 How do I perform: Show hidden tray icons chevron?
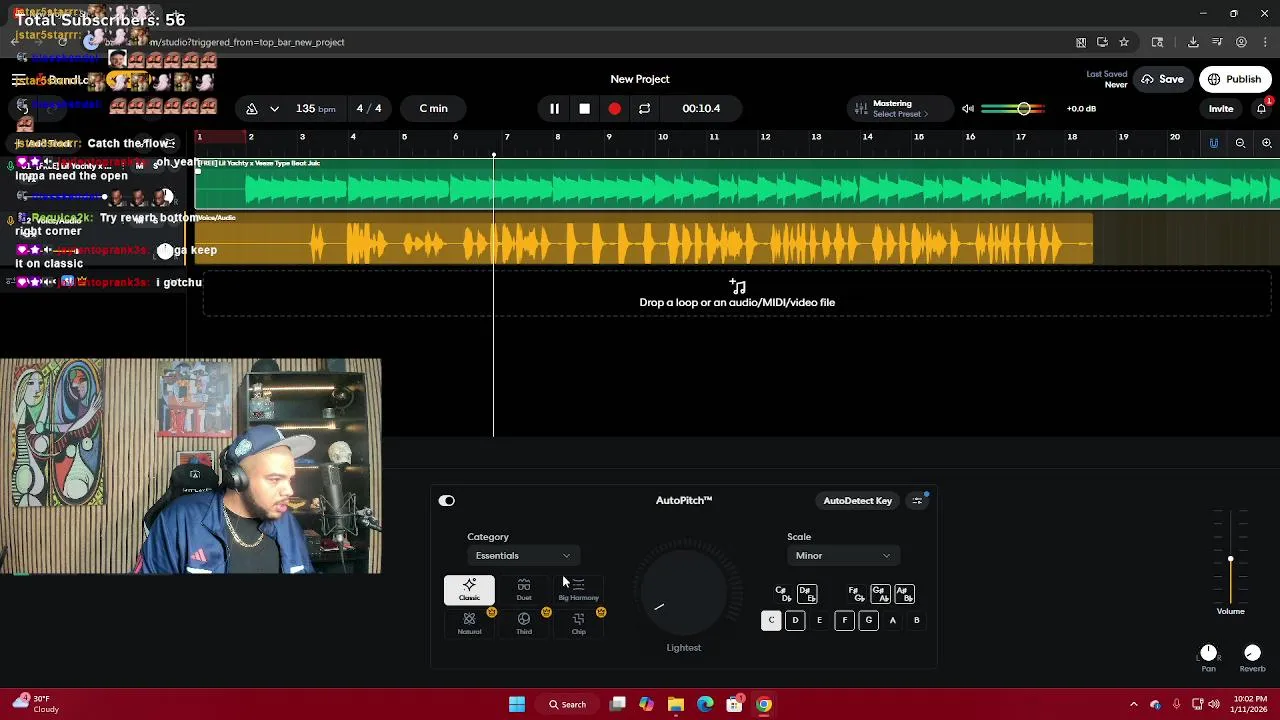tap(1133, 705)
